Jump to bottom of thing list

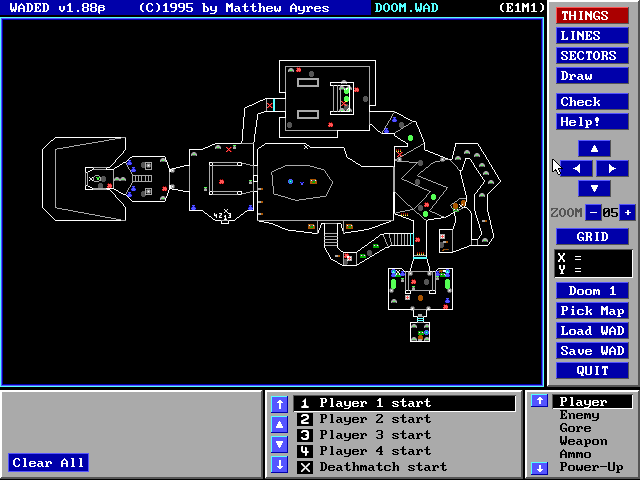click(x=280, y=465)
